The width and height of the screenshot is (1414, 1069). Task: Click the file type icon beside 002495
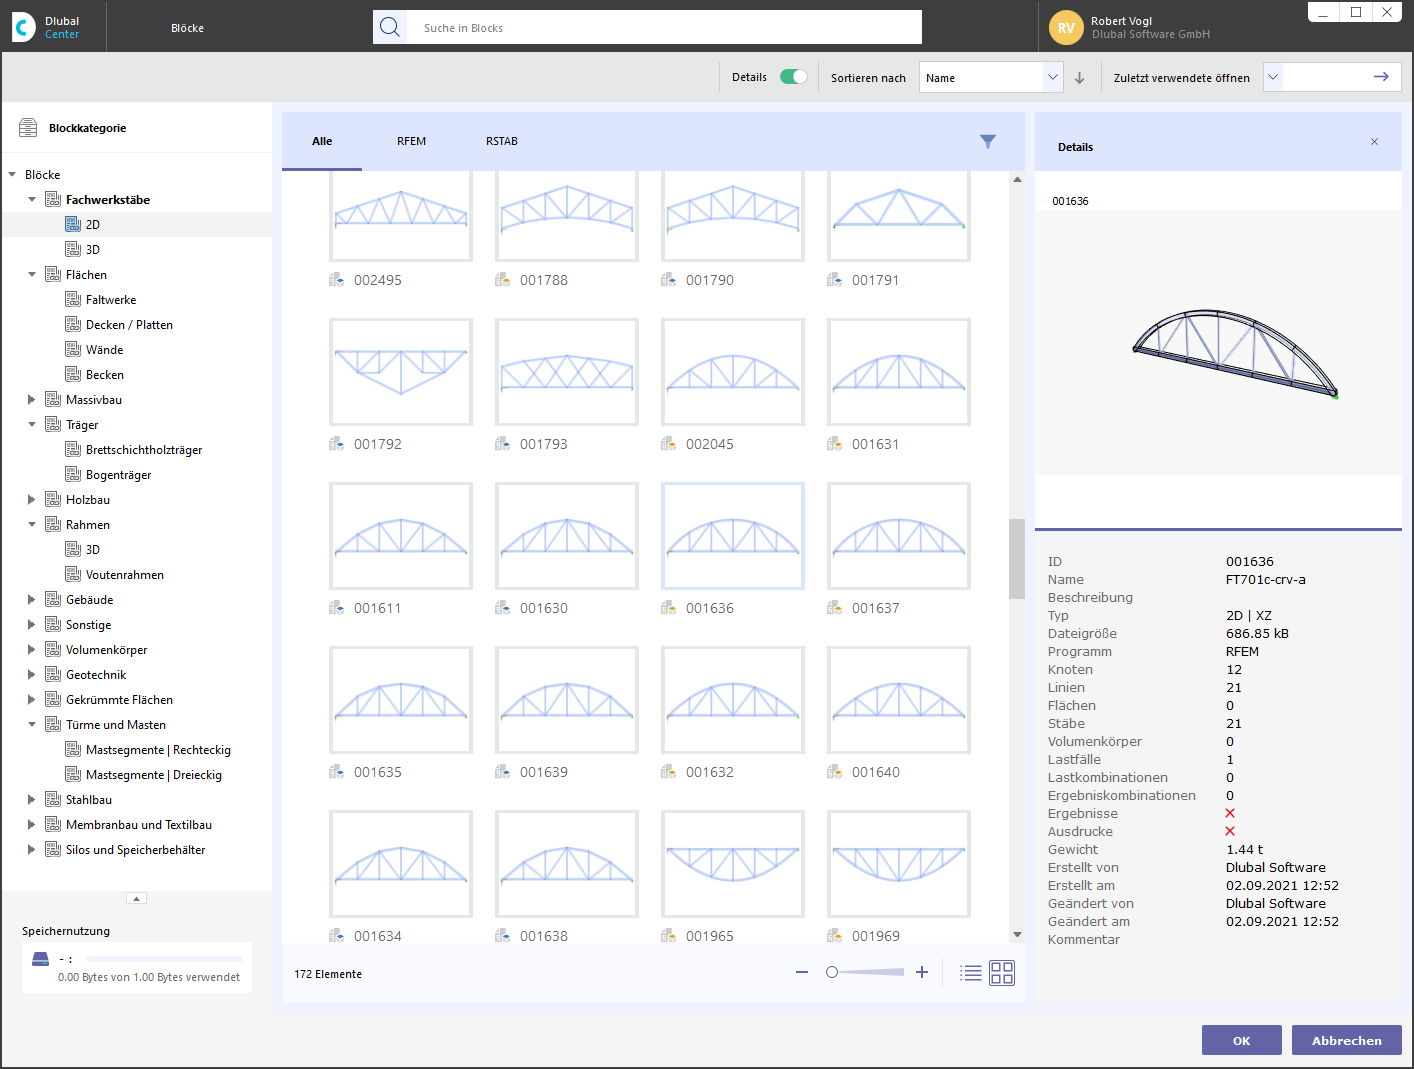[337, 280]
